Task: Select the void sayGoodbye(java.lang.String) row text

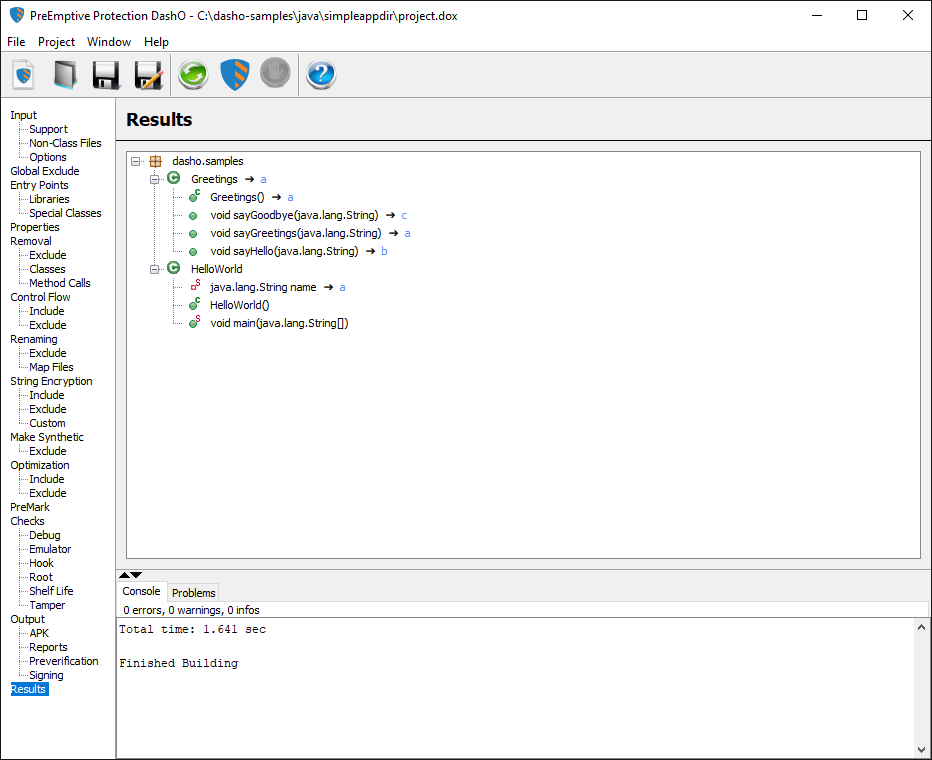Action: (294, 215)
